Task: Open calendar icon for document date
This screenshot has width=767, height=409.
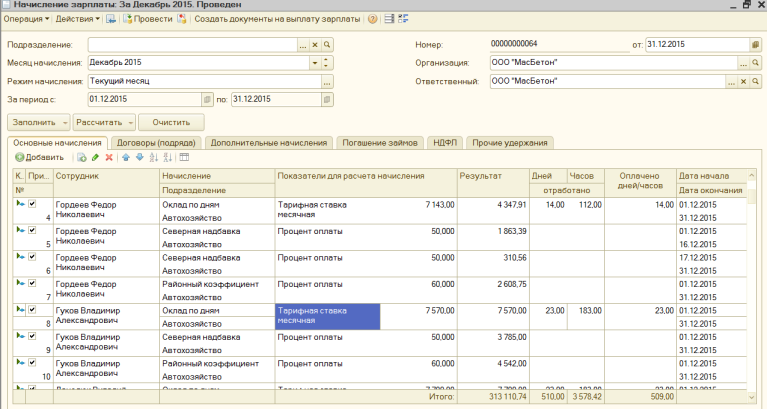Action: pyautogui.click(x=756, y=45)
